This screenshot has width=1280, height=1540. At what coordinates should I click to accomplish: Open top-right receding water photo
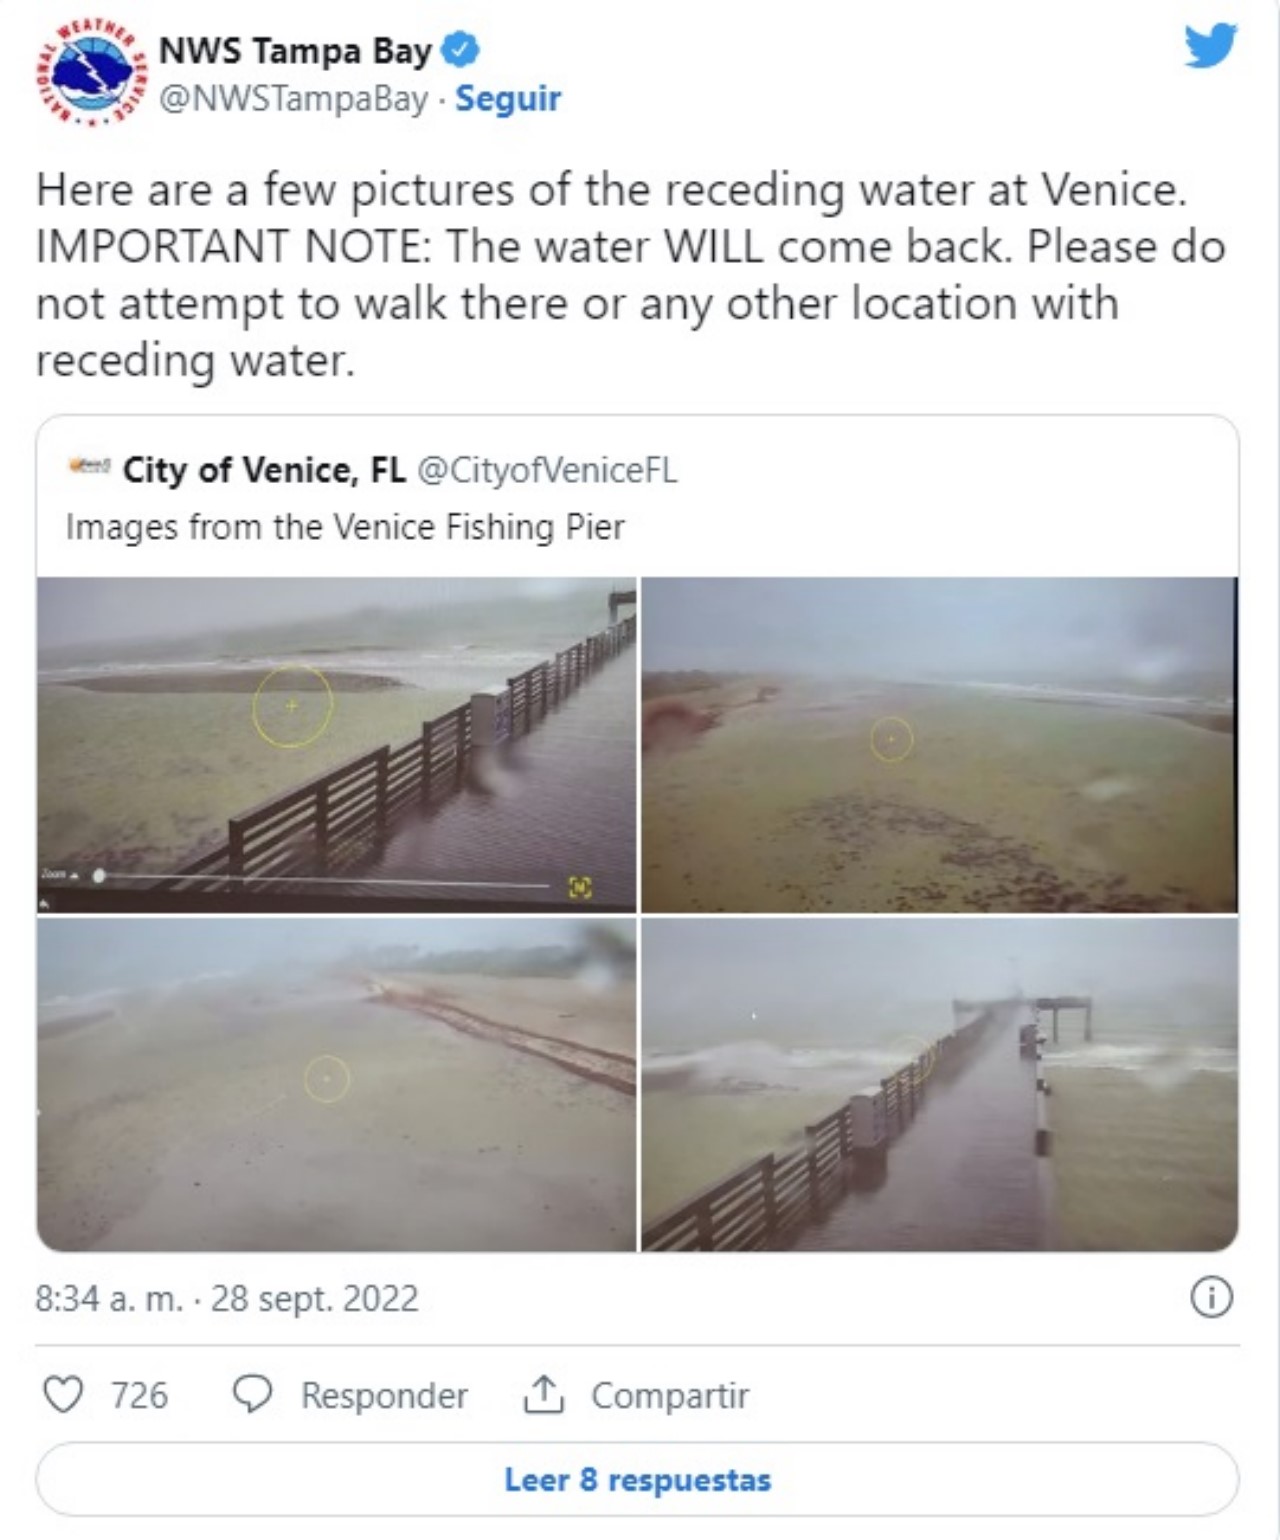pos(939,744)
